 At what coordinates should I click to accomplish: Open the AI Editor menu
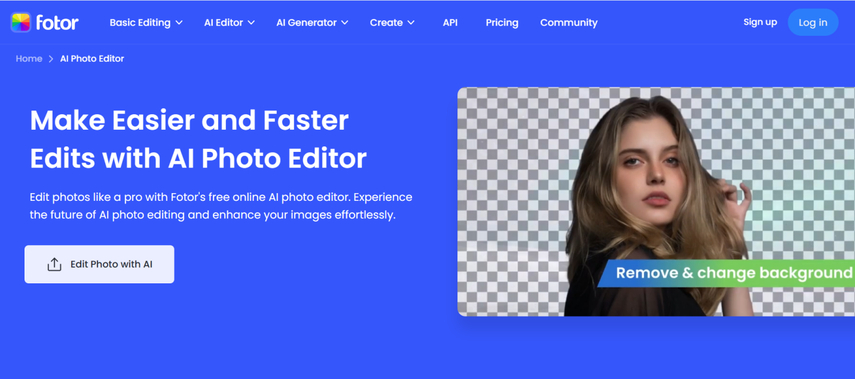[229, 23]
